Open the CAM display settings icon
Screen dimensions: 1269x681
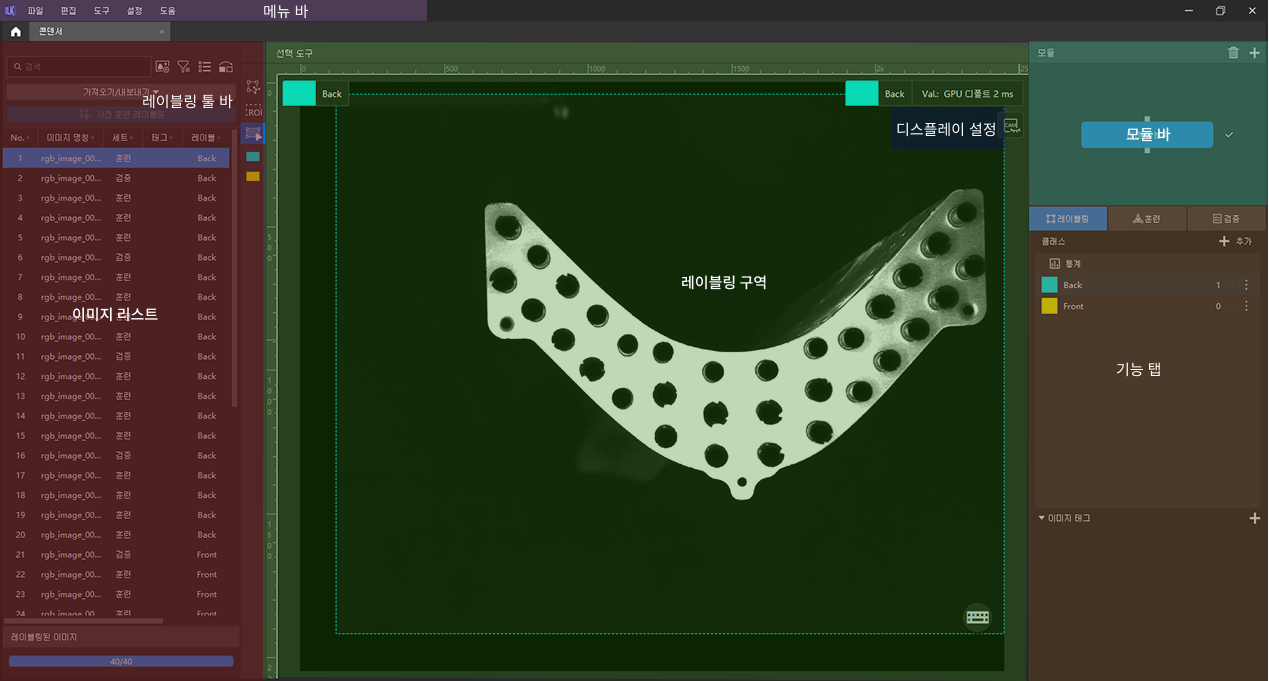tap(1011, 126)
